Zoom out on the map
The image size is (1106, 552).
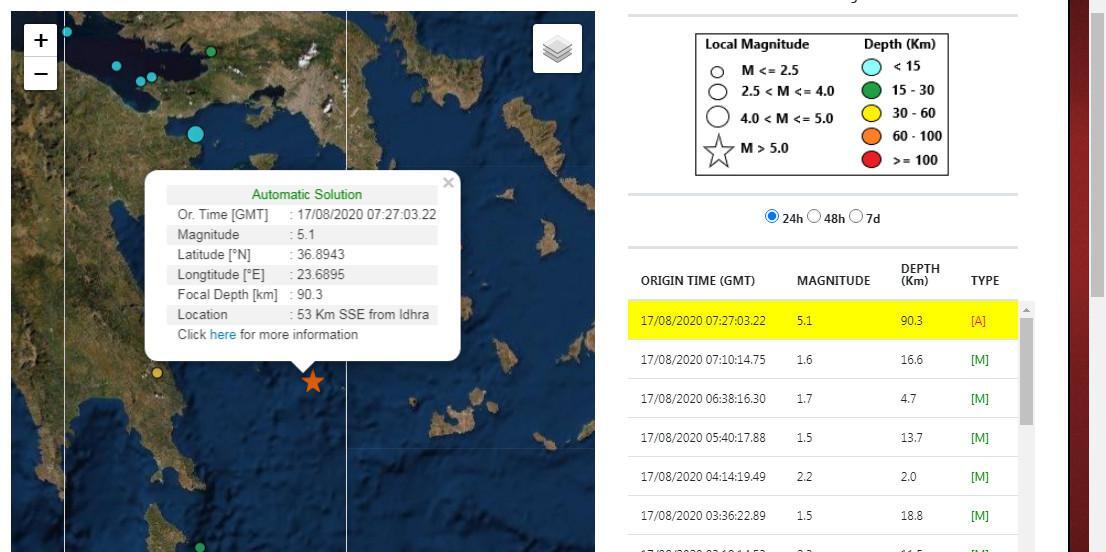click(40, 74)
